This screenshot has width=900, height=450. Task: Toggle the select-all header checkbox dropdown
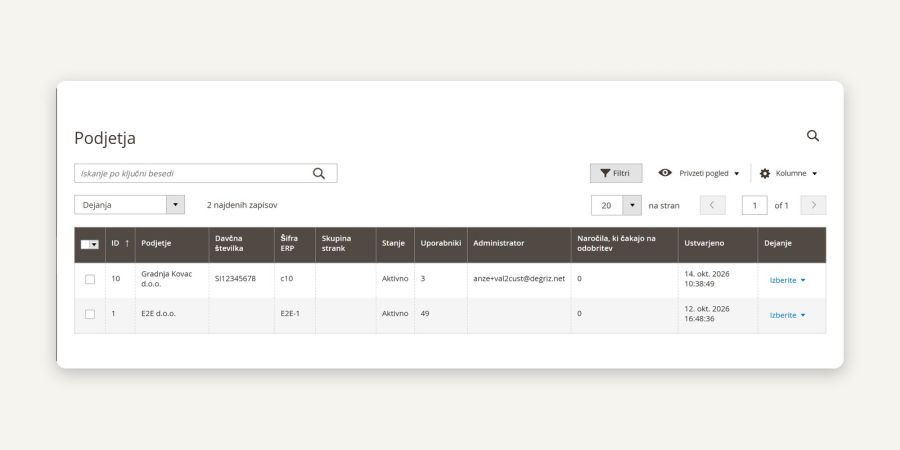(90, 245)
